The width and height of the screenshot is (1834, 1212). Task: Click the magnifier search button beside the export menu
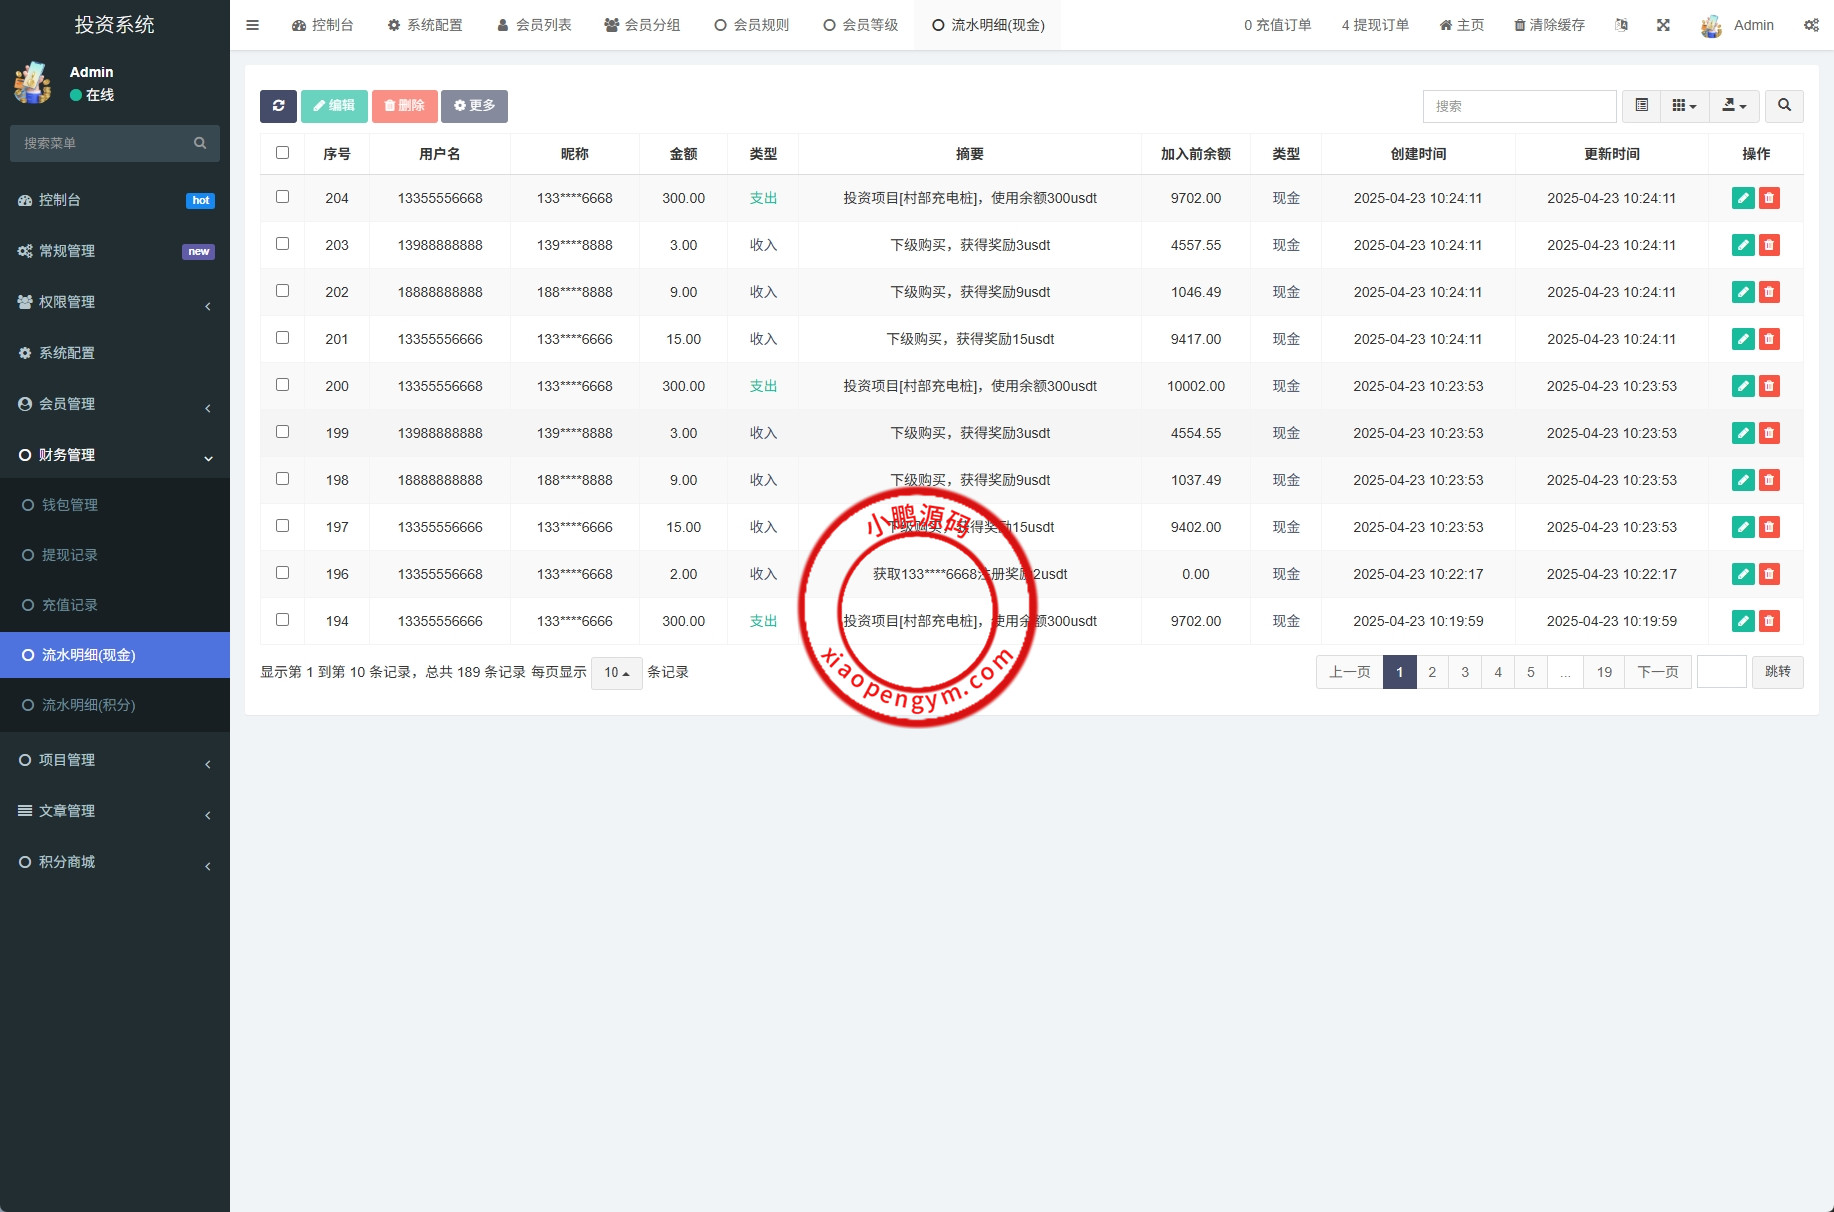click(x=1784, y=106)
